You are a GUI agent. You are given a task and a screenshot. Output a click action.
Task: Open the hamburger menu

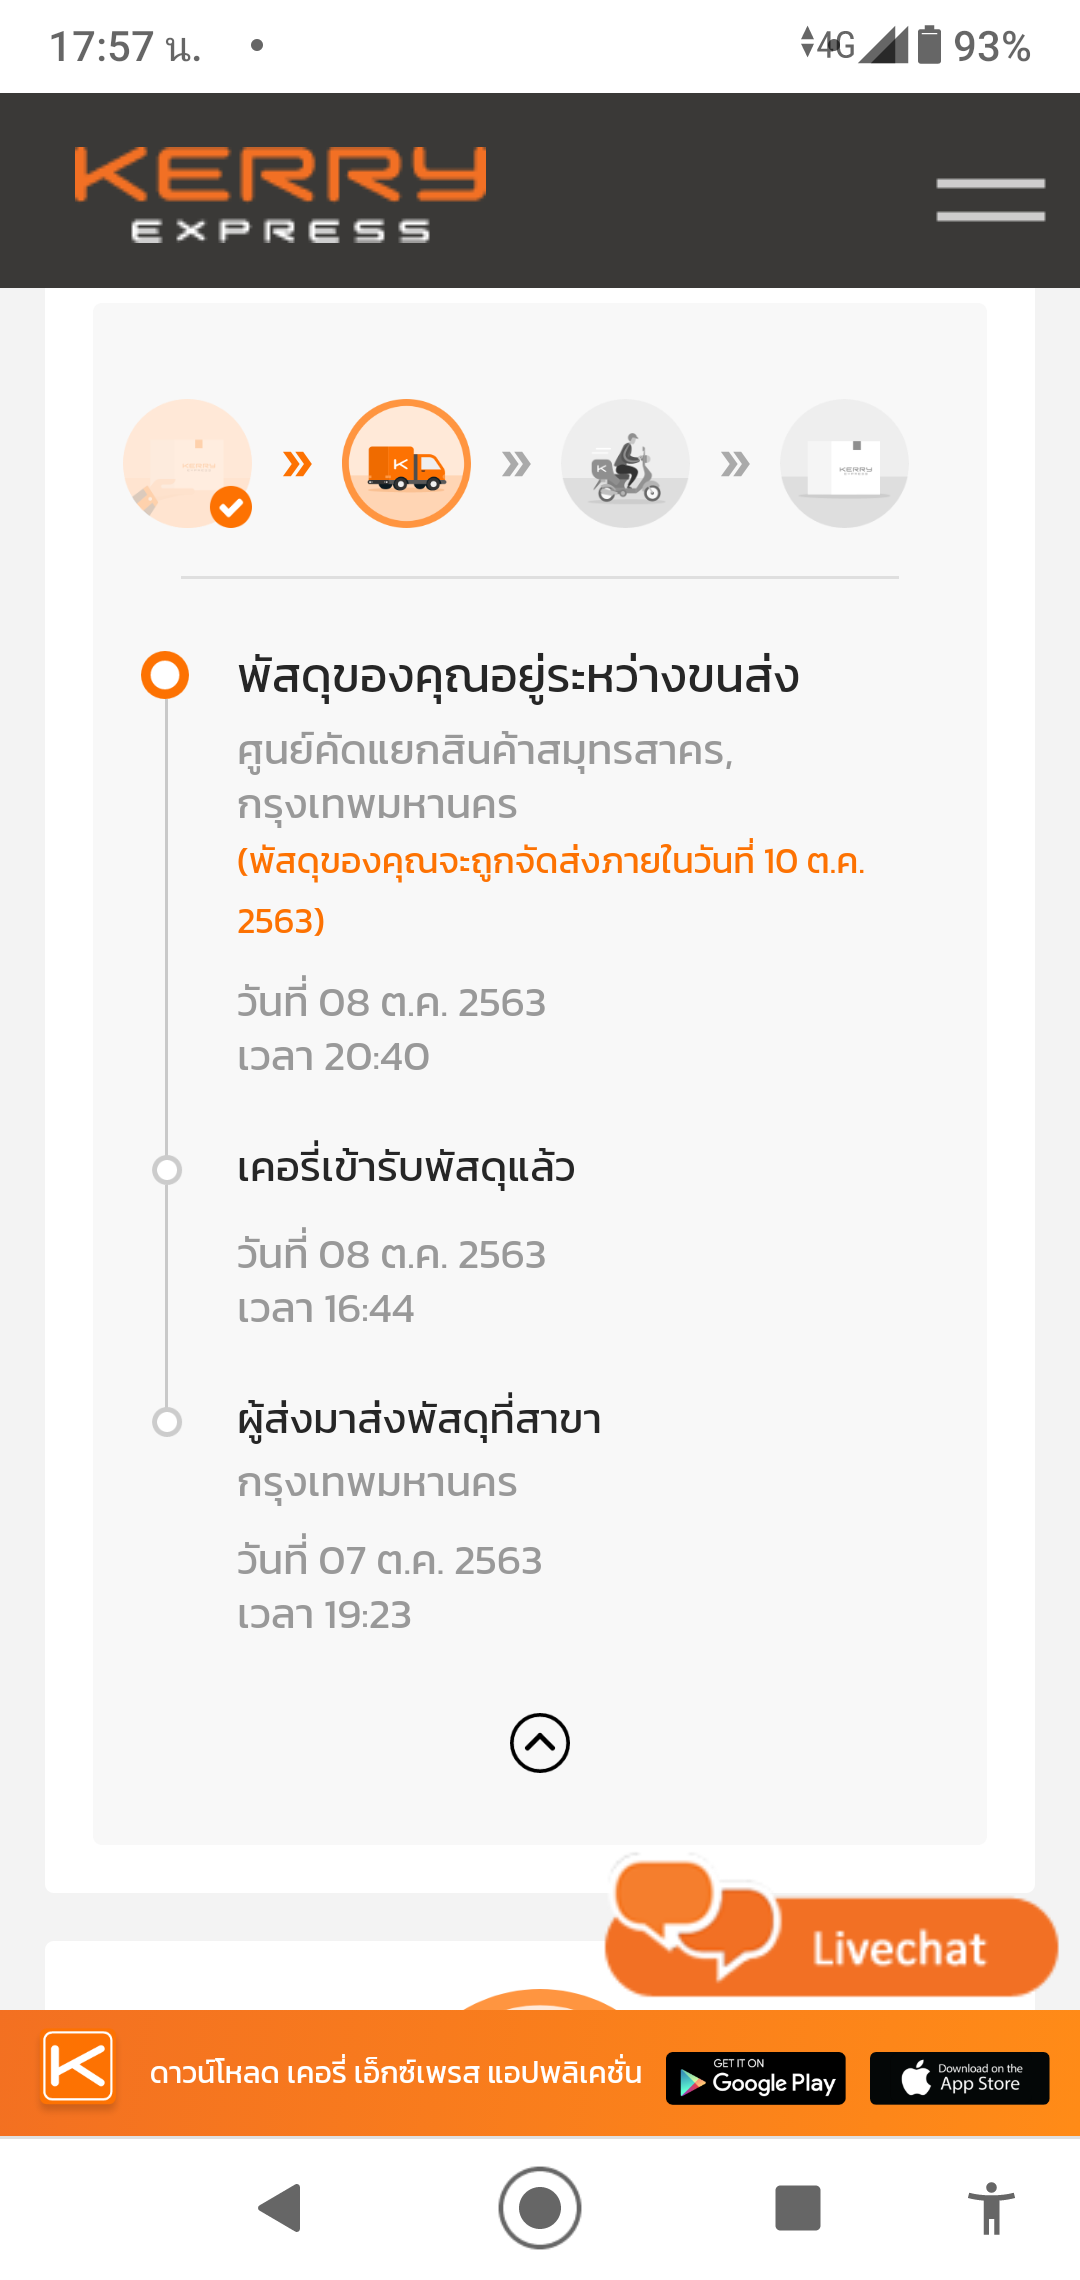click(x=990, y=199)
